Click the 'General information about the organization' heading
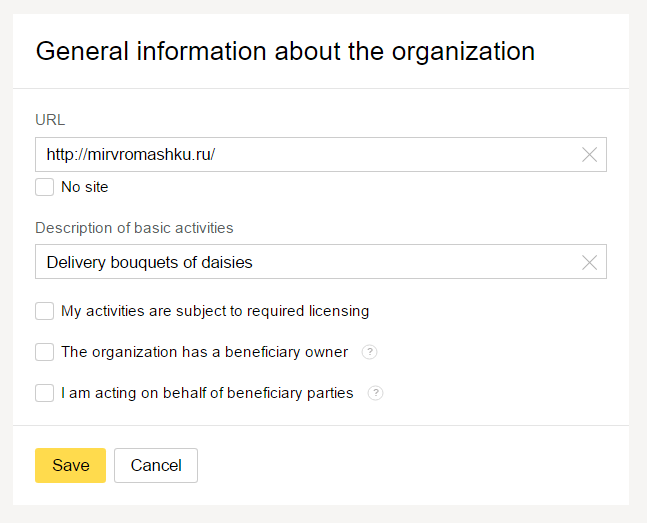This screenshot has height=523, width=647. 285,51
